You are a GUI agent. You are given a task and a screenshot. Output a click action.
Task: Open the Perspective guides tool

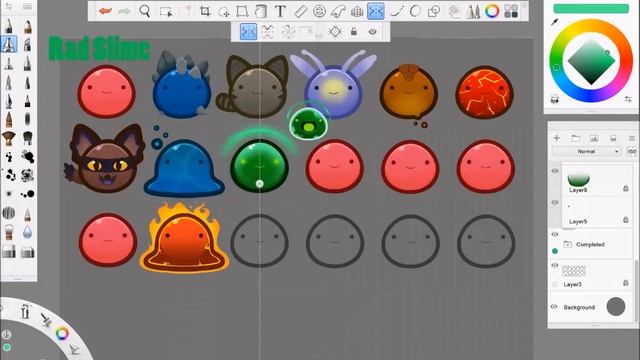click(357, 11)
